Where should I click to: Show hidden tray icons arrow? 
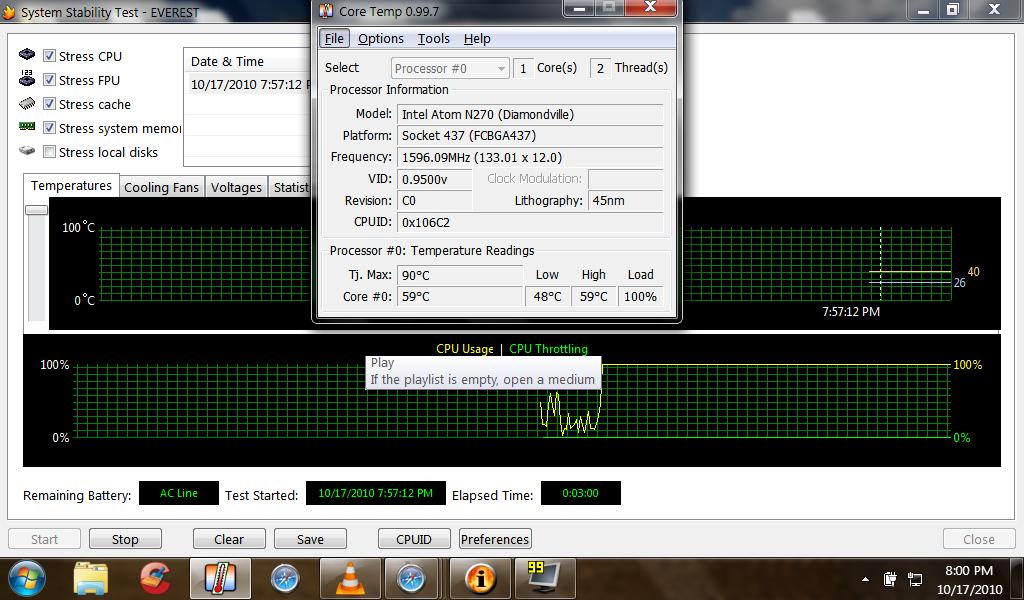click(x=865, y=579)
